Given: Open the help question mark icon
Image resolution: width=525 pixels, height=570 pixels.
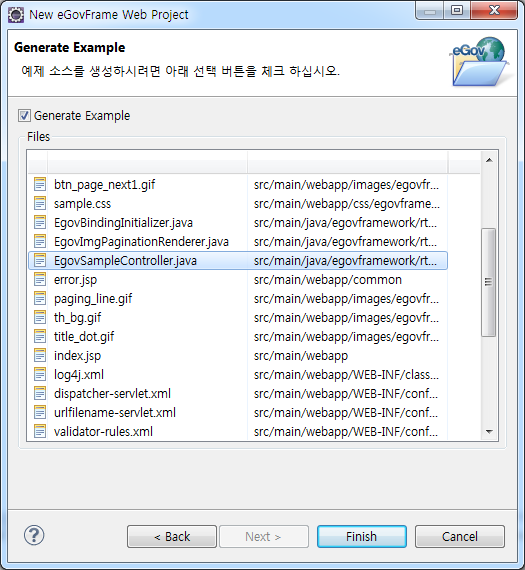Looking at the screenshot, I should (34, 535).
